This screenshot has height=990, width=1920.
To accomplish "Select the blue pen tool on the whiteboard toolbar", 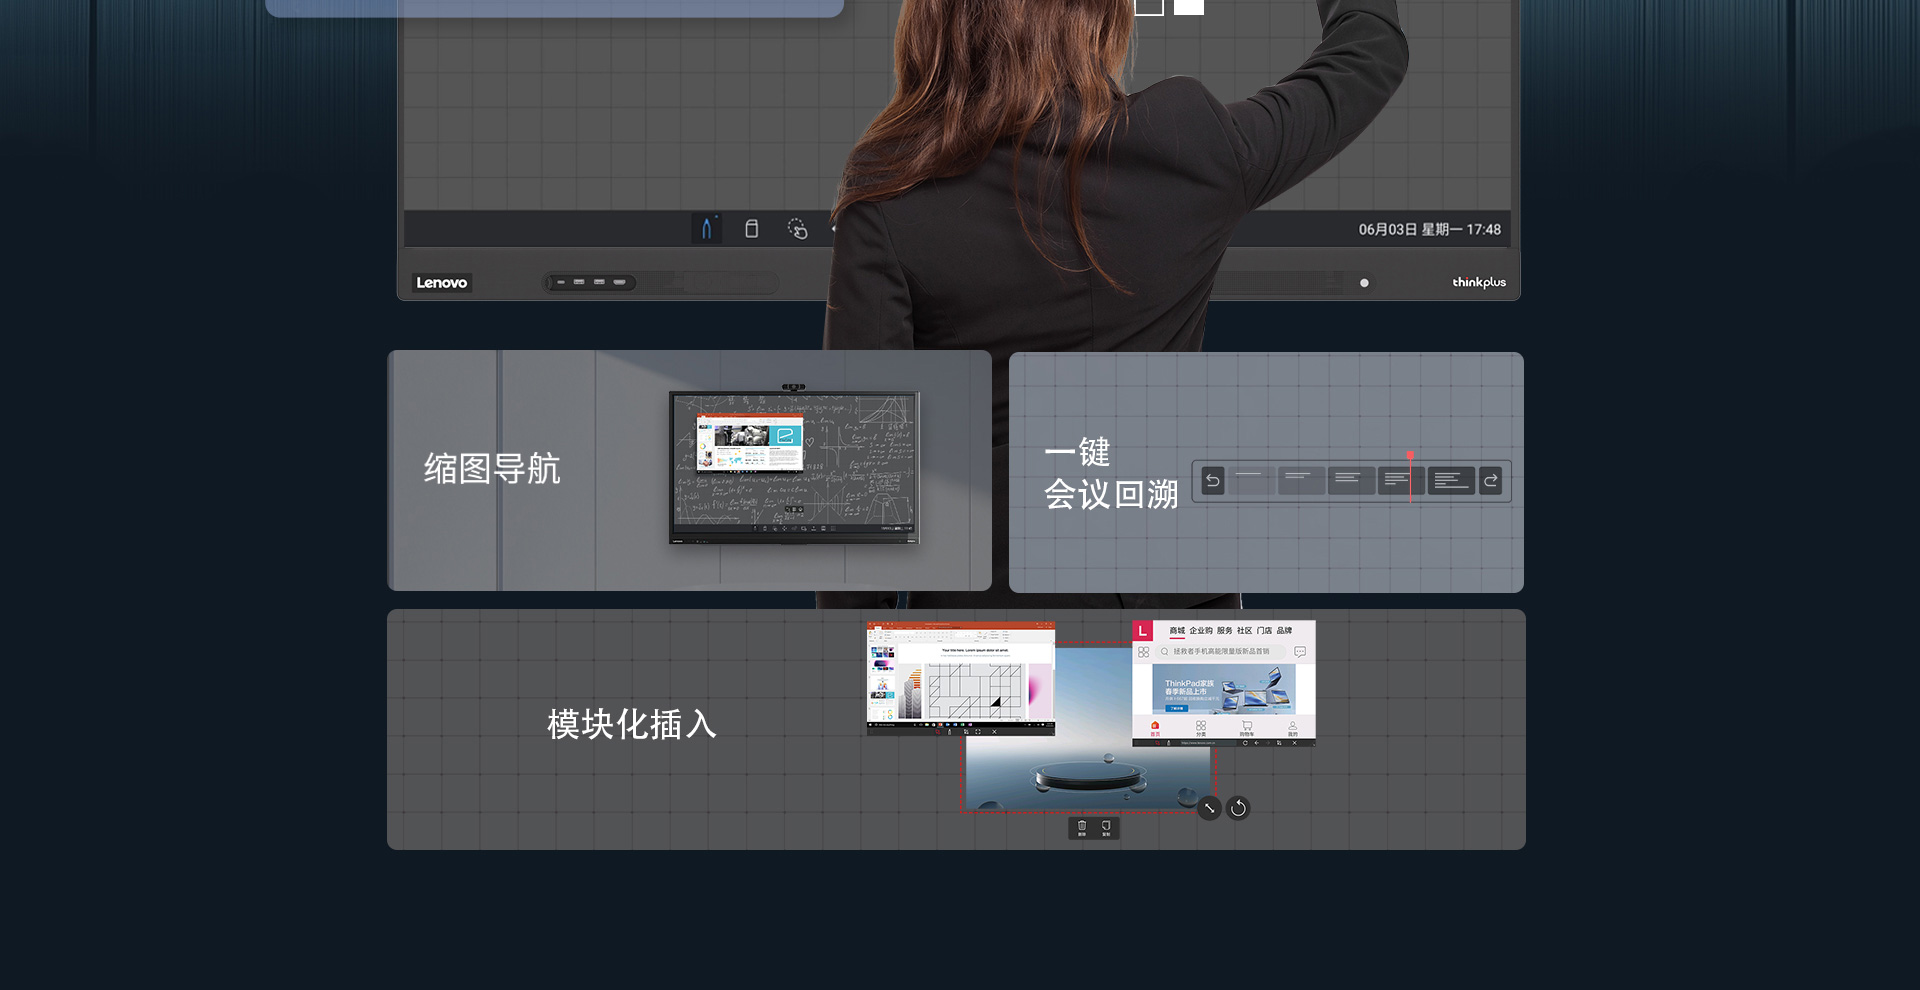I will [x=706, y=228].
